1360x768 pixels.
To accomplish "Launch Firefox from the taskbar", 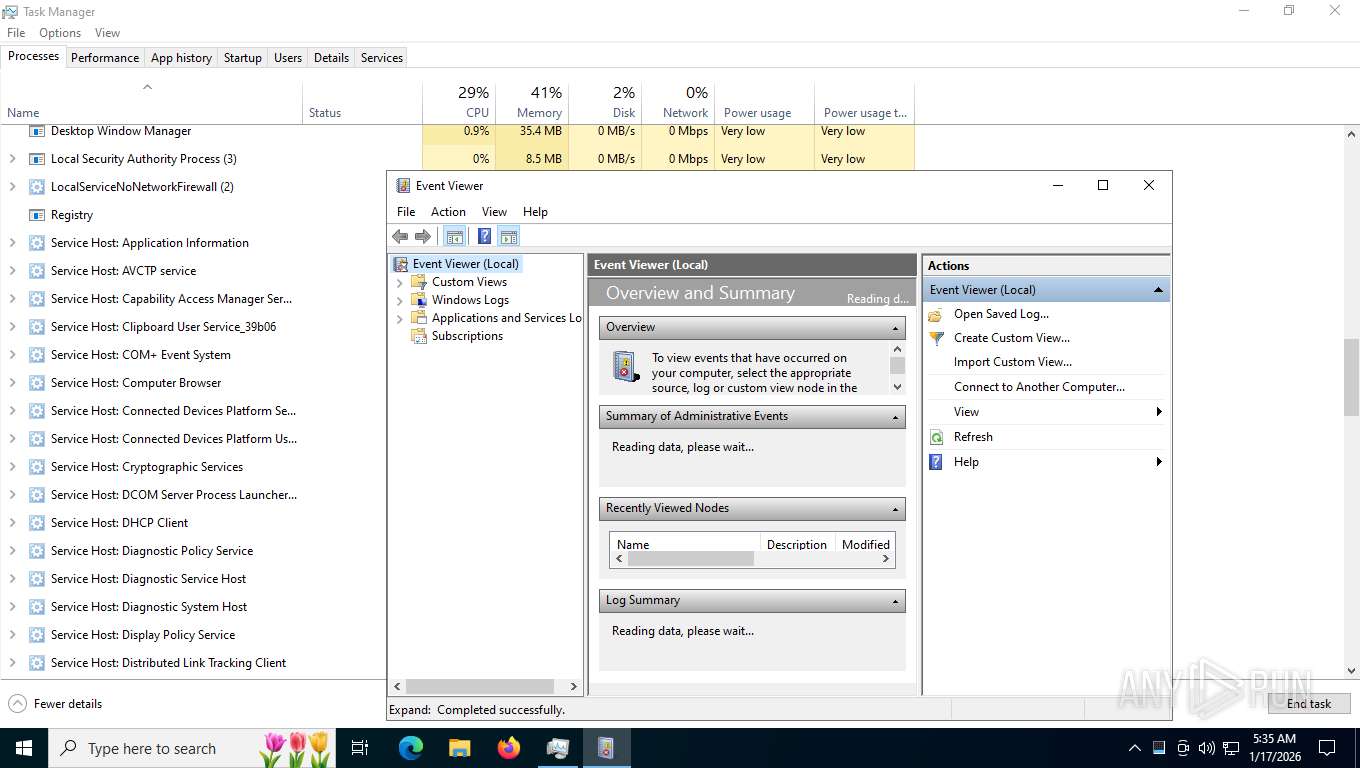I will pos(508,748).
